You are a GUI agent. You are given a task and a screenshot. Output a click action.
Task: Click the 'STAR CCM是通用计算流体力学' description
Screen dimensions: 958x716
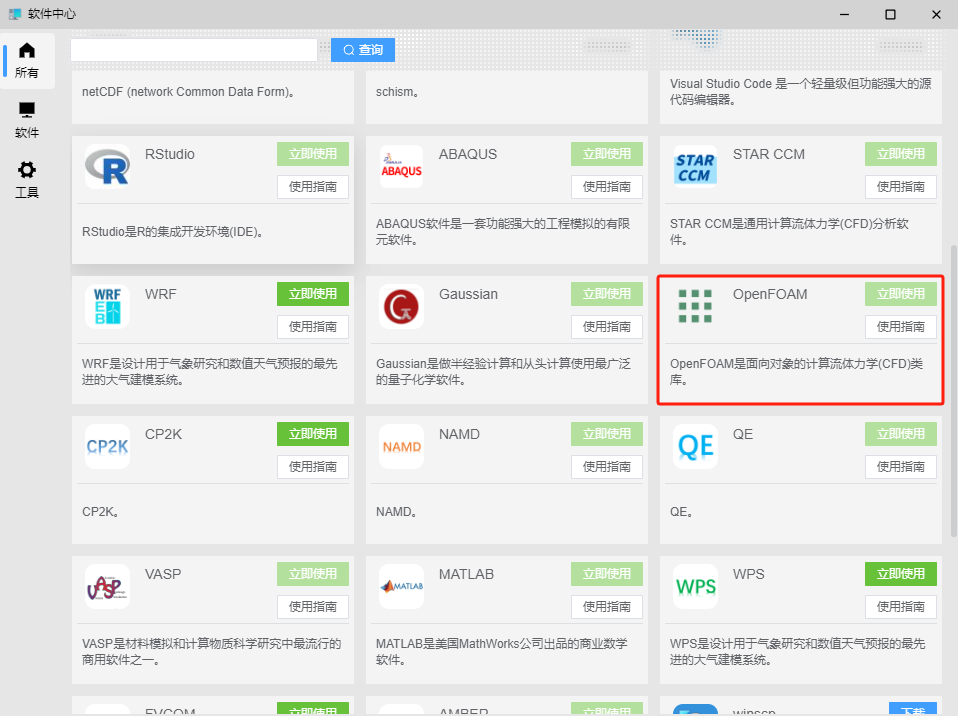point(789,232)
